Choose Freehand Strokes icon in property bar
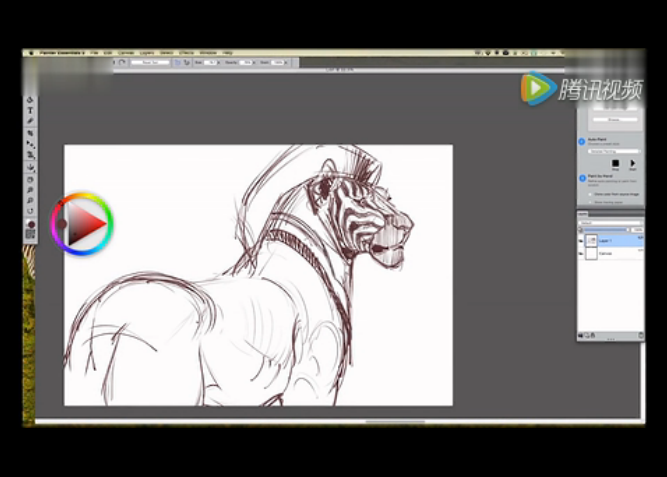The width and height of the screenshot is (667, 477). [177, 63]
